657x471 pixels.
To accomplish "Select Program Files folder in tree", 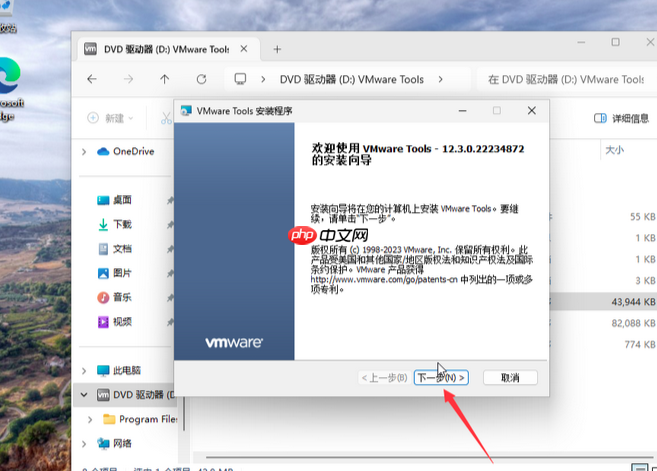I will pos(140,419).
